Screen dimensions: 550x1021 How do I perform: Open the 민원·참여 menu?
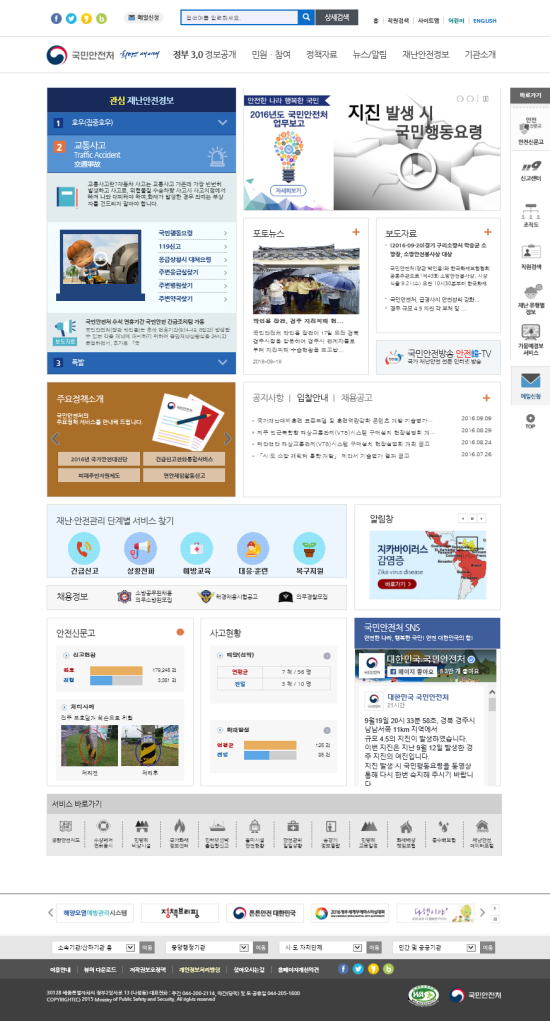(271, 55)
